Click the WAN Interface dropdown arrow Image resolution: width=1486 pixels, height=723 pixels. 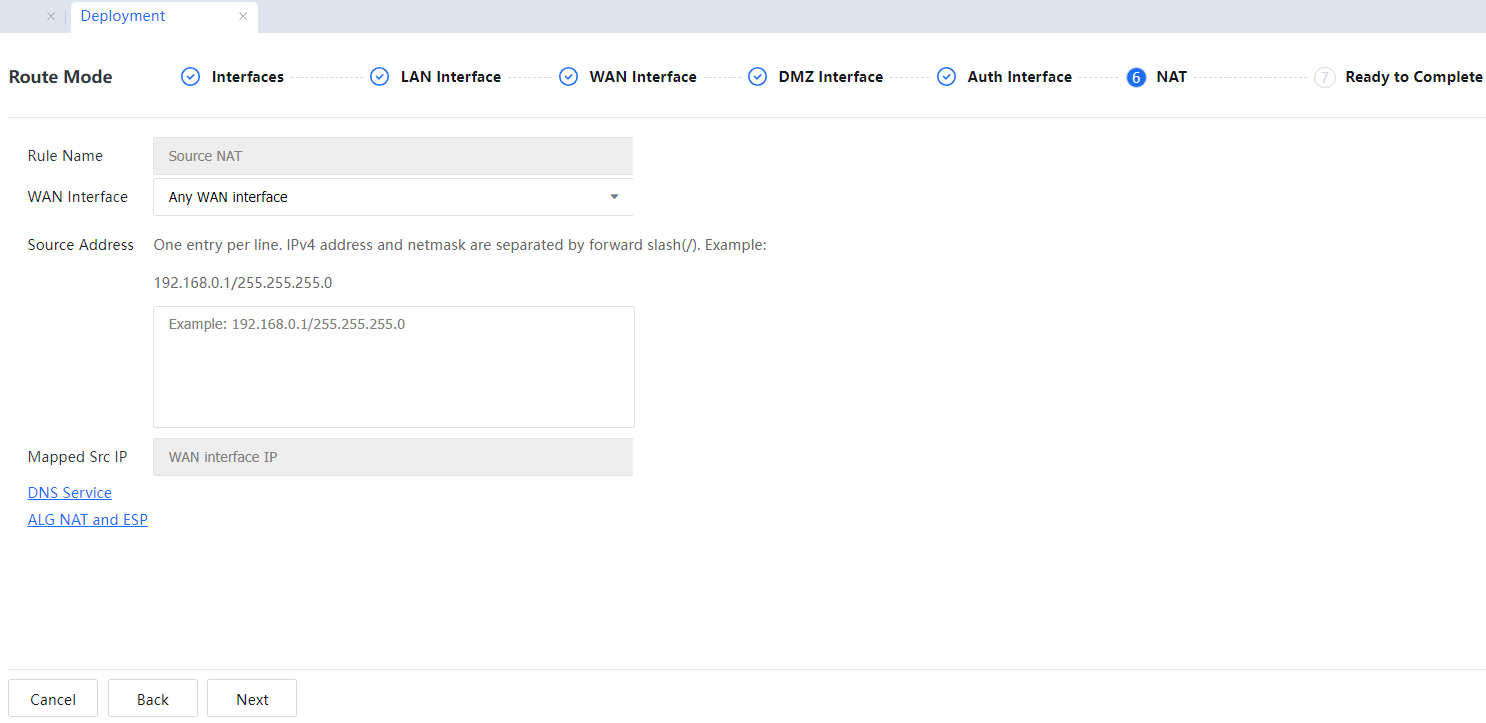[x=614, y=197]
